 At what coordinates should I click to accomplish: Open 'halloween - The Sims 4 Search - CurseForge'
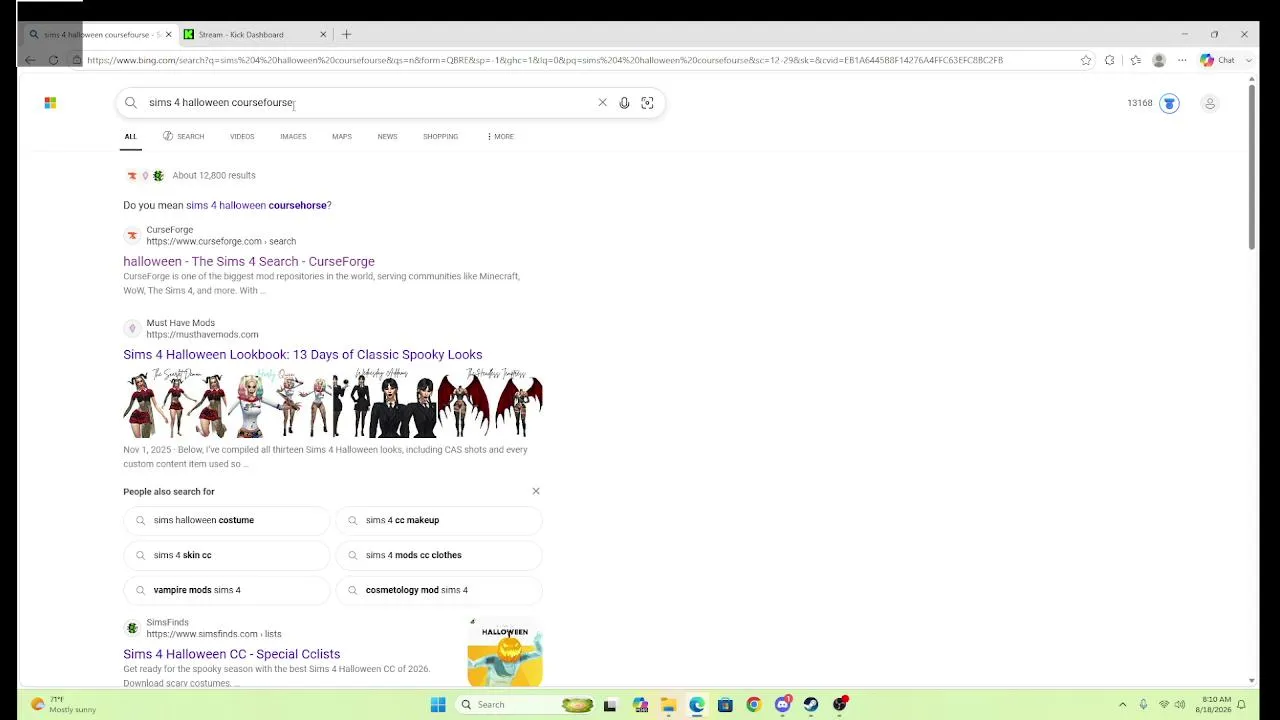tap(249, 261)
